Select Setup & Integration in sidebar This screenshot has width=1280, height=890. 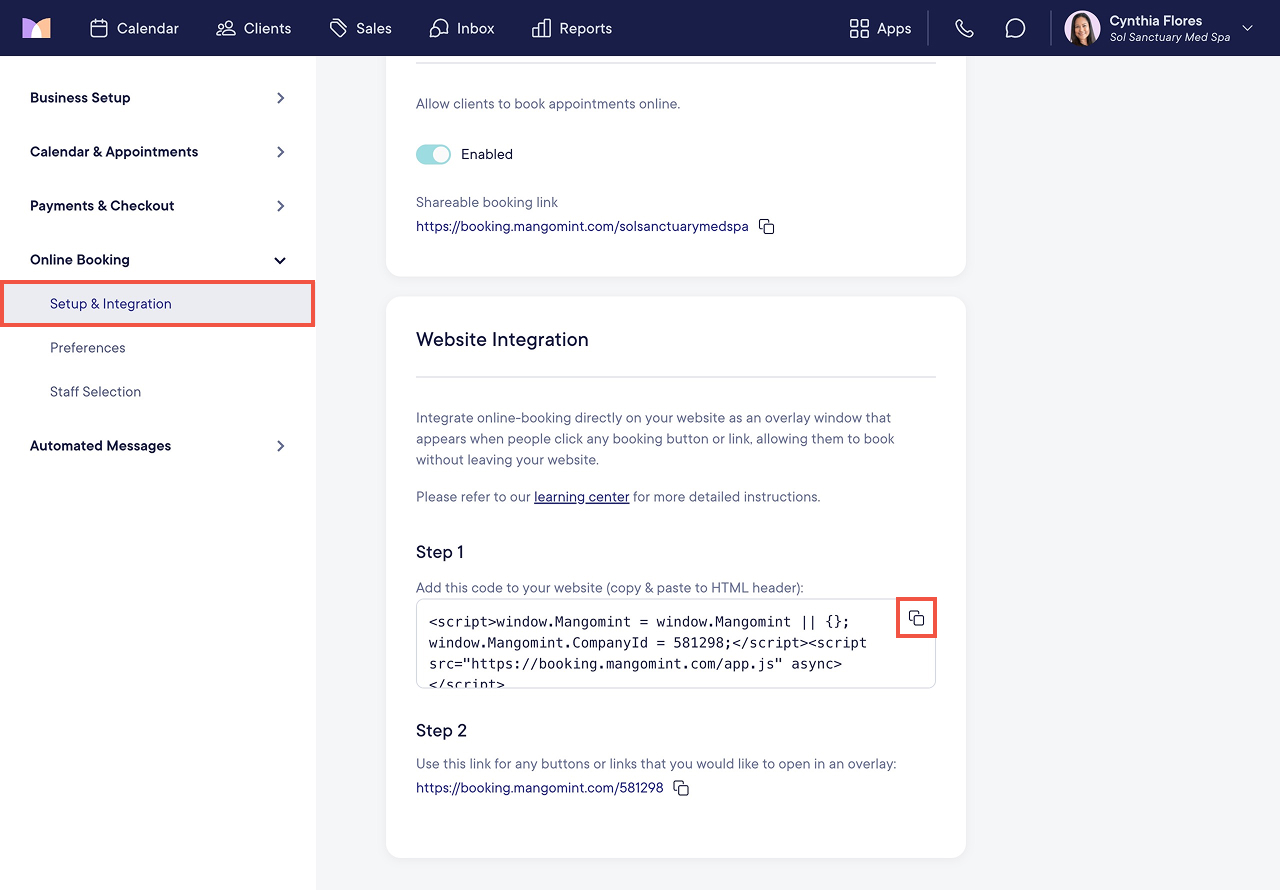(x=158, y=304)
